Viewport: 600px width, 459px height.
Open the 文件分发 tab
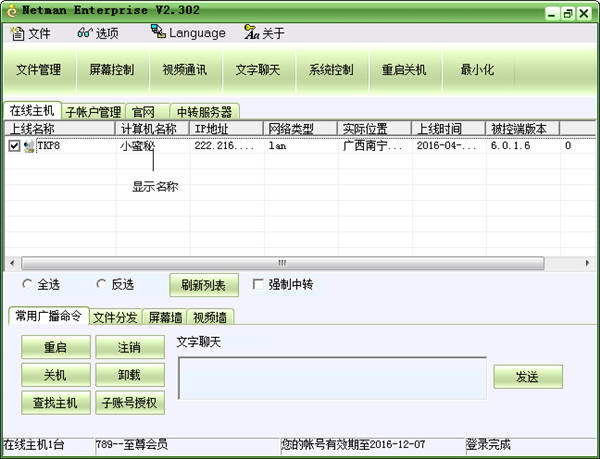(115, 317)
